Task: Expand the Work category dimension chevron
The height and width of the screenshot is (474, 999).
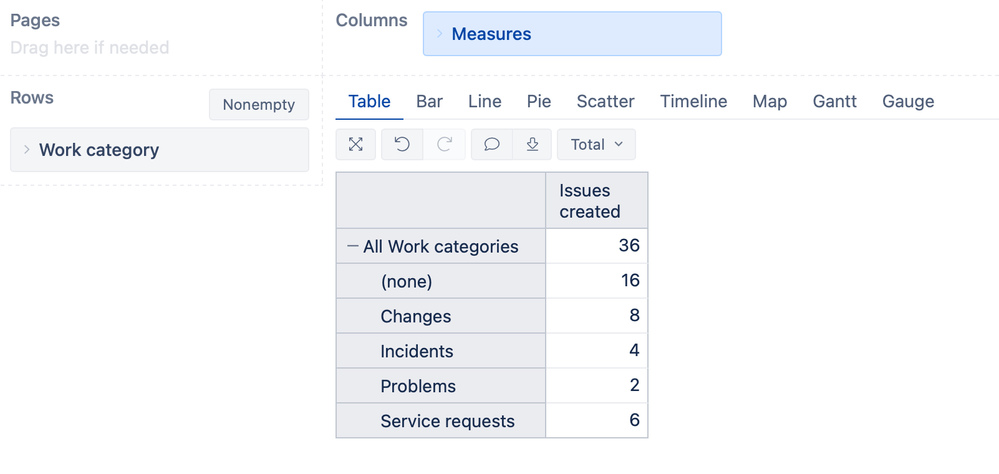Action: 27,150
